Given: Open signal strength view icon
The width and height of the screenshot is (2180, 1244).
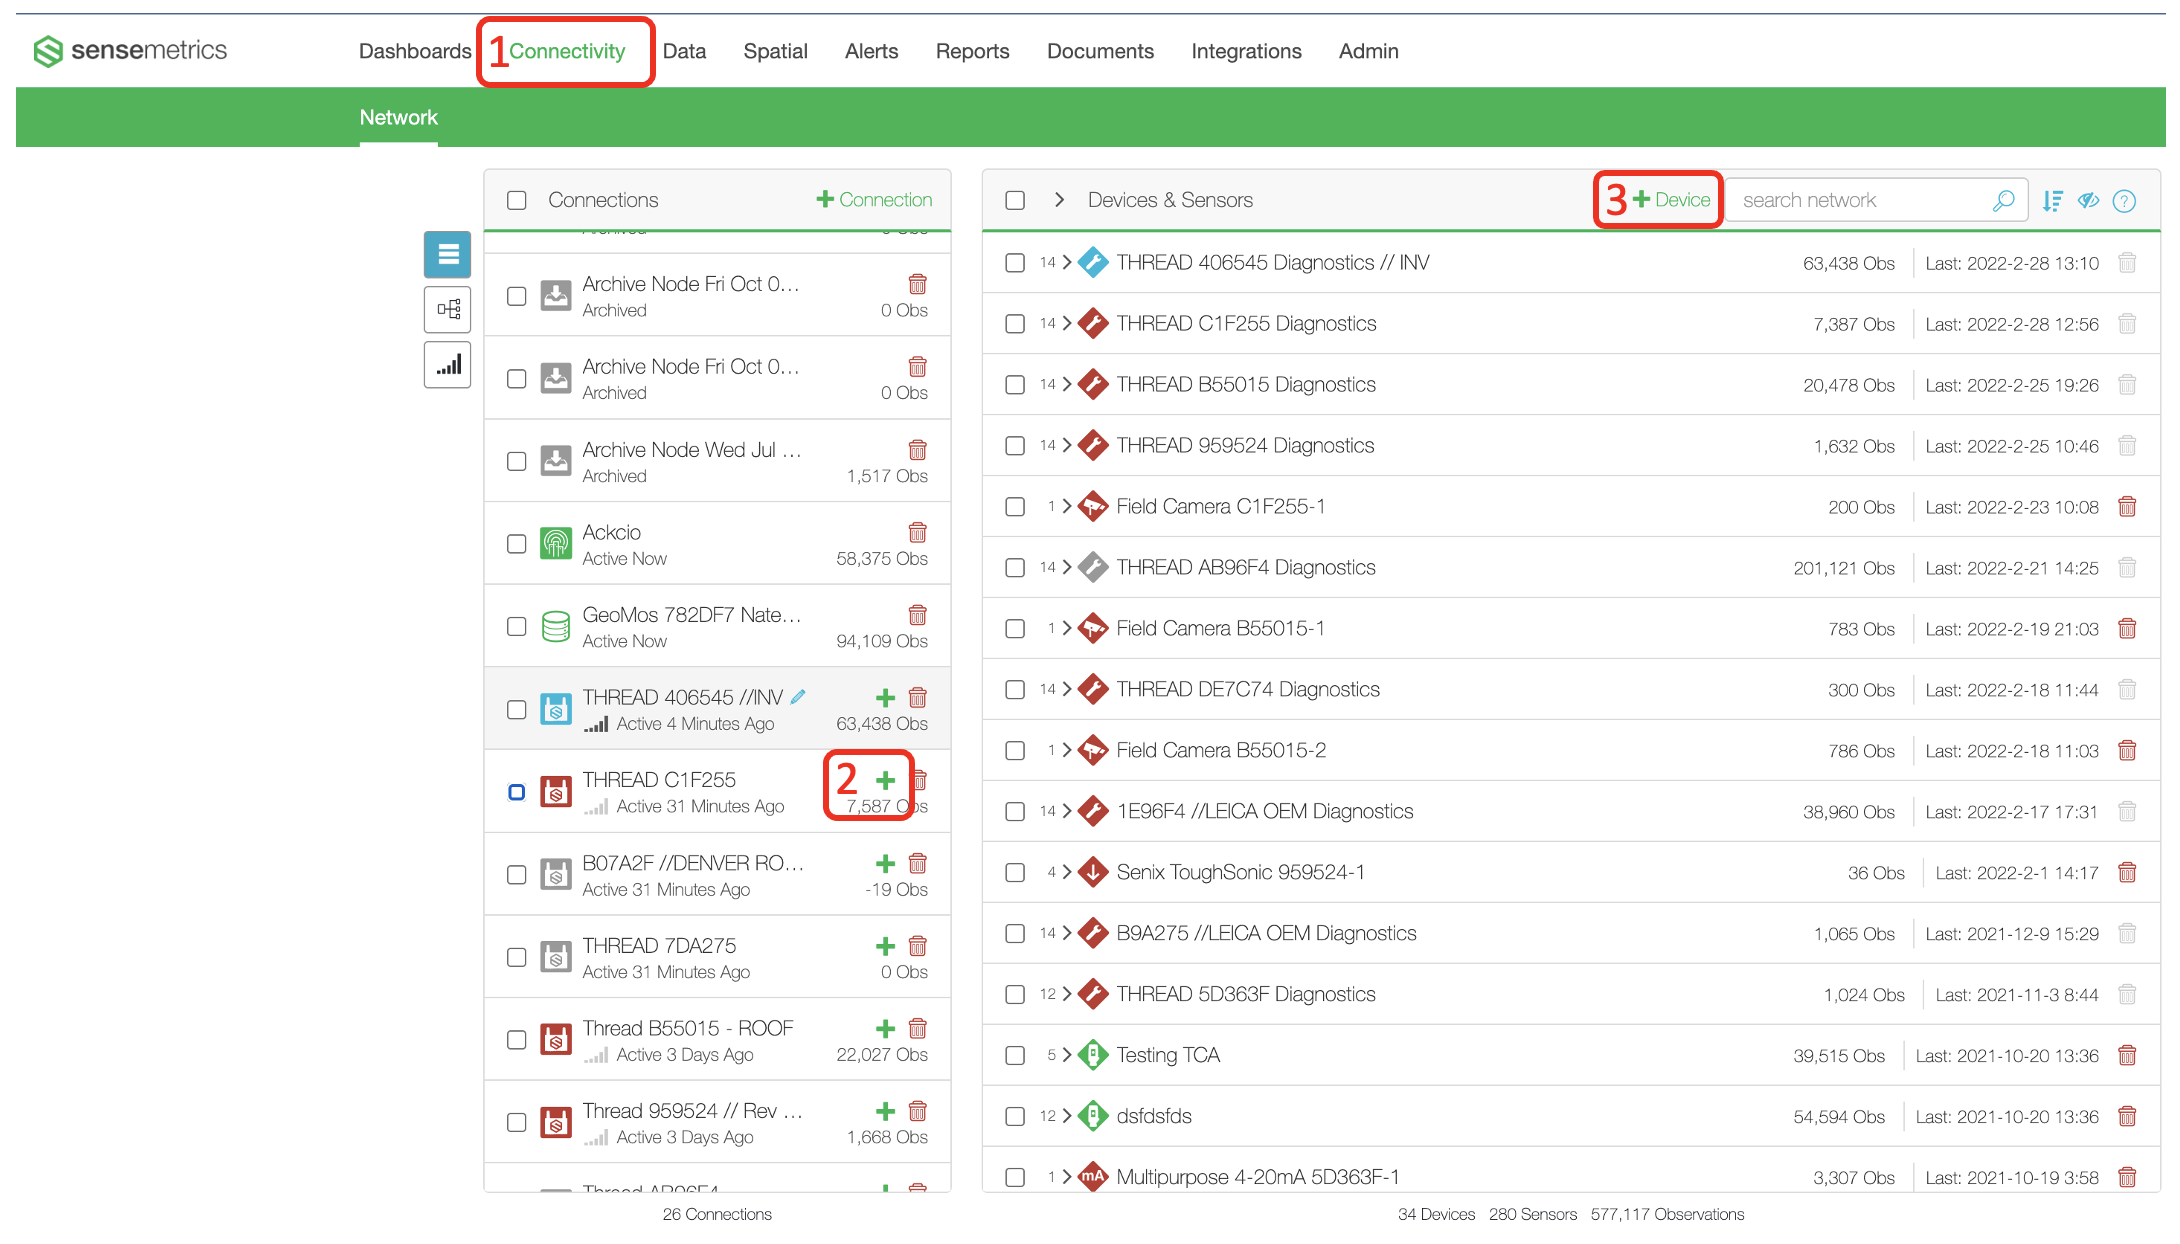Looking at the screenshot, I should [447, 365].
